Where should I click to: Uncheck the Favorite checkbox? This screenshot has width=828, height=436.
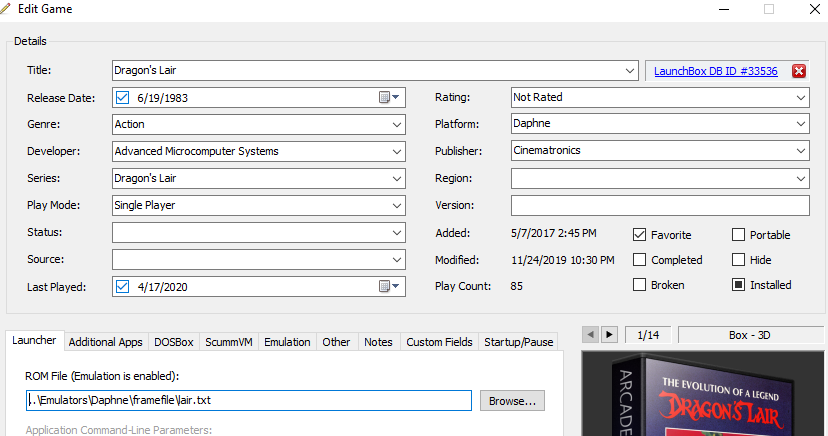click(x=639, y=235)
